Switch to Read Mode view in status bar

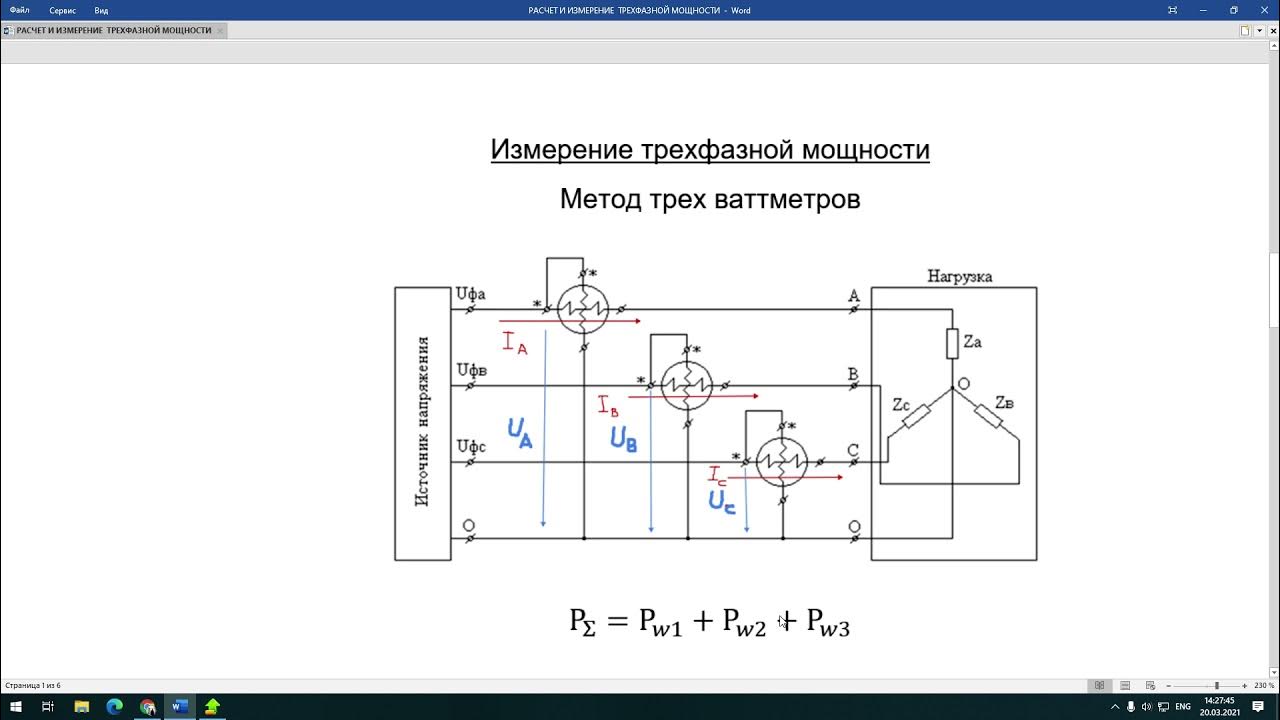1099,685
